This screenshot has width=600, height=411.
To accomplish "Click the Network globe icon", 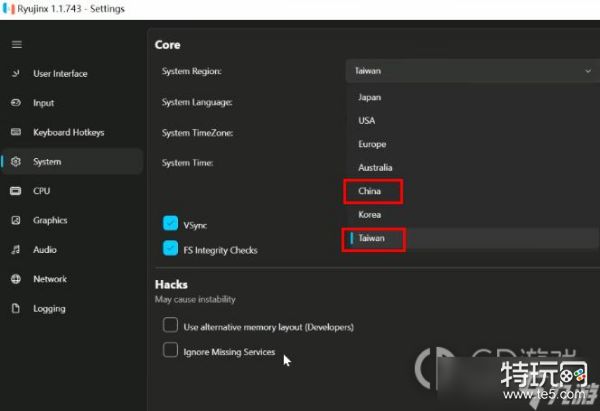I will 16,279.
